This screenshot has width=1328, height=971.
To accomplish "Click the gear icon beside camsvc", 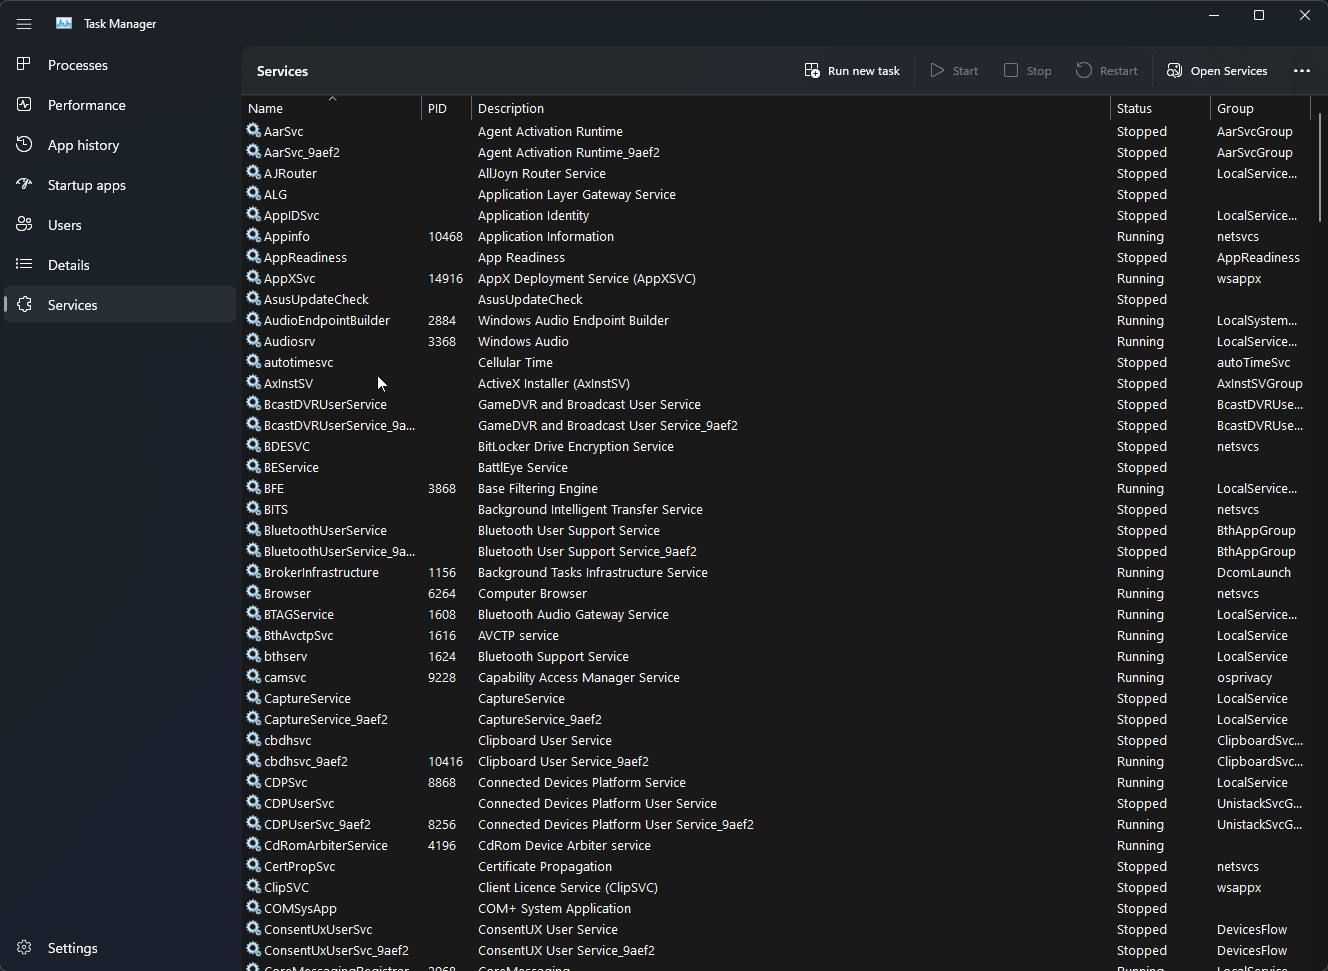I will point(254,676).
